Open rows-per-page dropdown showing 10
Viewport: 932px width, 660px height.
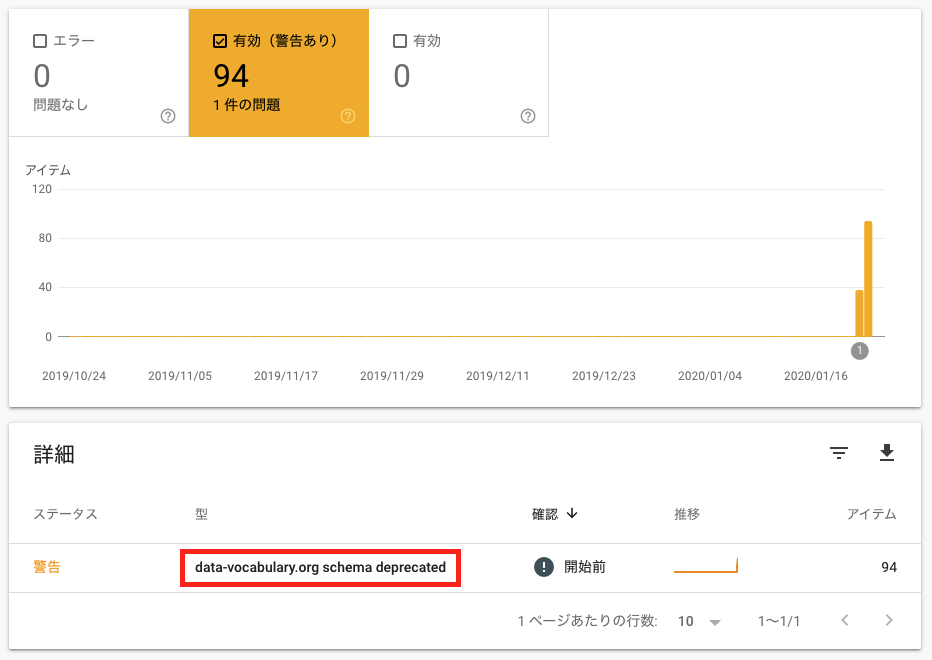coord(699,621)
